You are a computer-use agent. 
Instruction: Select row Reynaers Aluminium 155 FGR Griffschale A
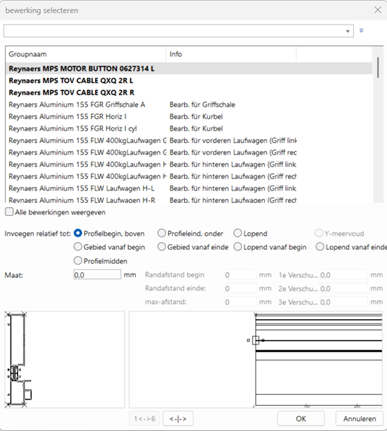[x=189, y=105]
